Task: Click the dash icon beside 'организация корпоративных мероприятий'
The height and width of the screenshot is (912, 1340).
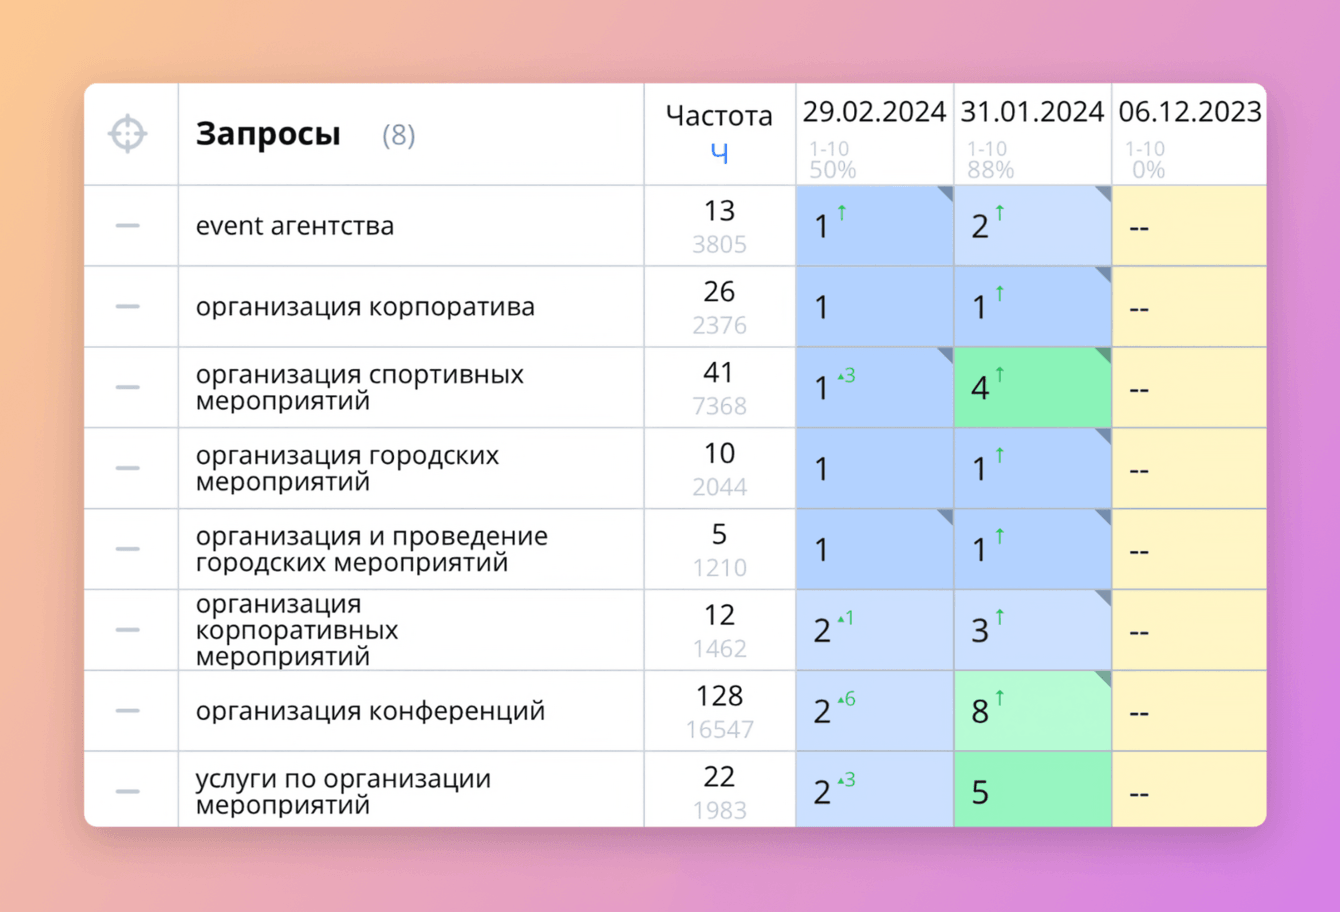Action: (x=128, y=630)
